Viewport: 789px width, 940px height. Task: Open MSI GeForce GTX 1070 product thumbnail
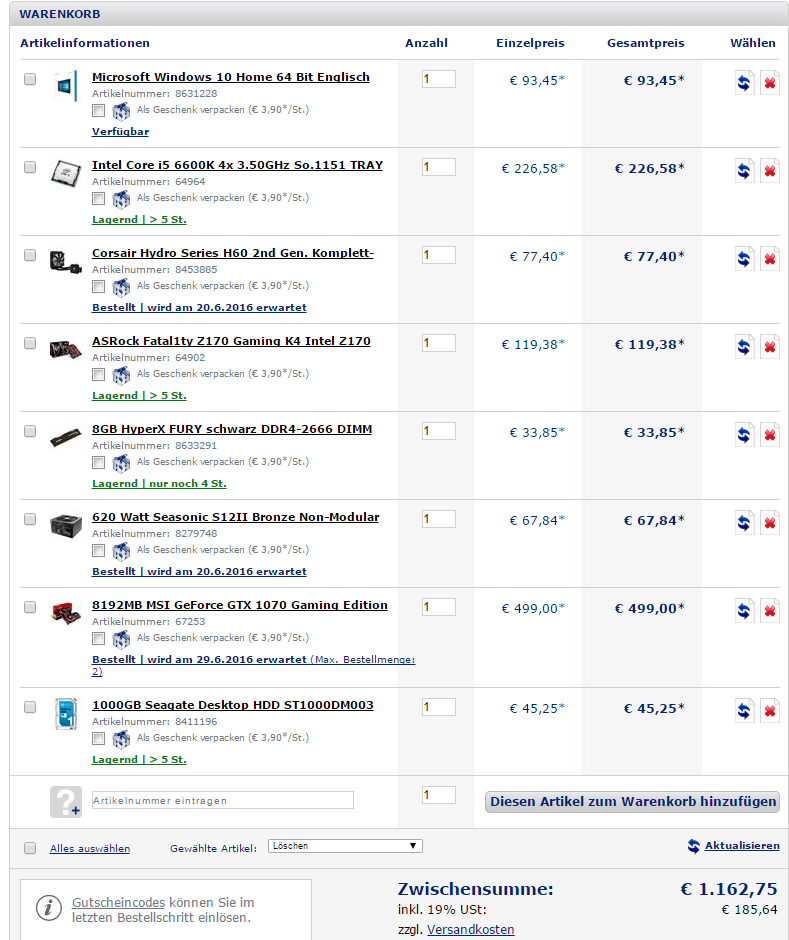point(65,613)
